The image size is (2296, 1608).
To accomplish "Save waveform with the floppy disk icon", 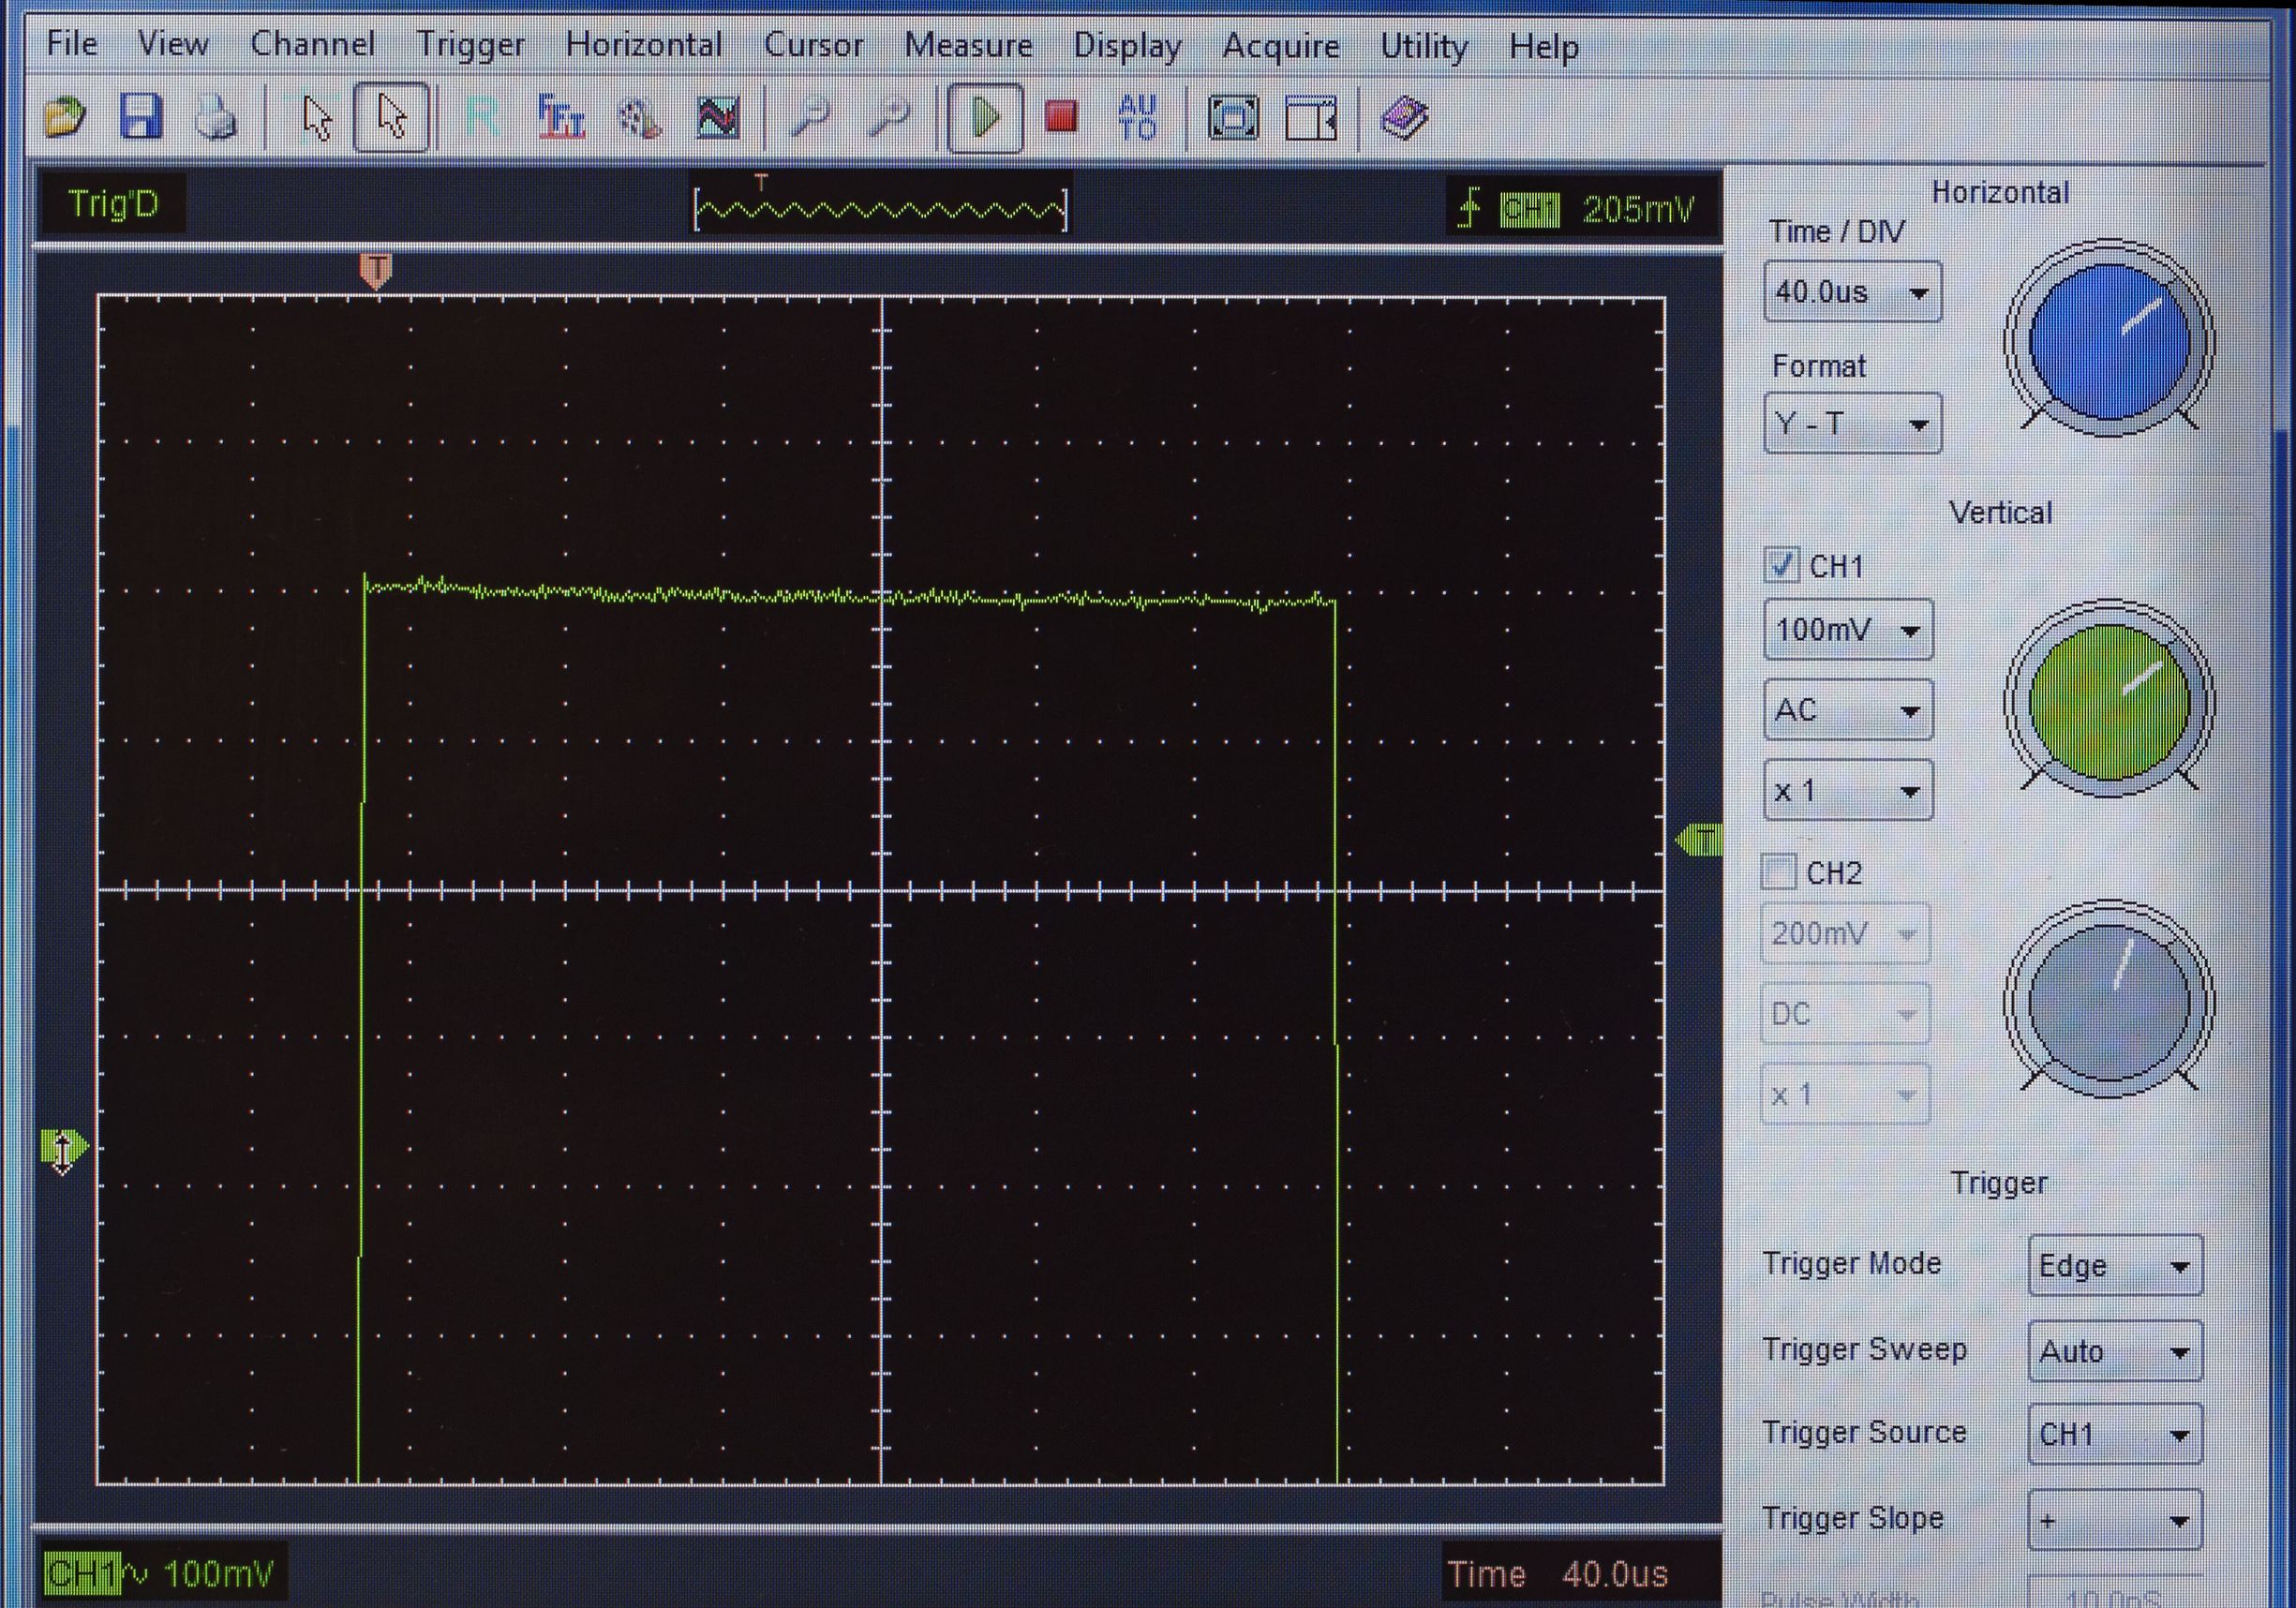I will tap(141, 118).
